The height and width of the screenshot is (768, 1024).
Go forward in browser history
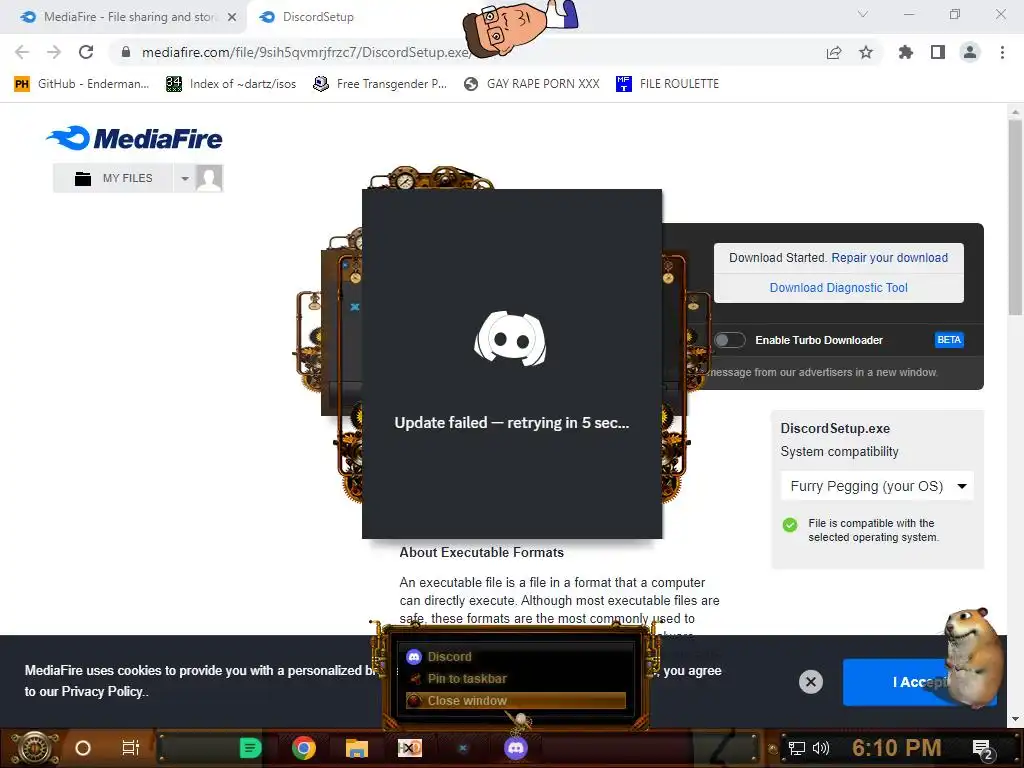(x=54, y=52)
